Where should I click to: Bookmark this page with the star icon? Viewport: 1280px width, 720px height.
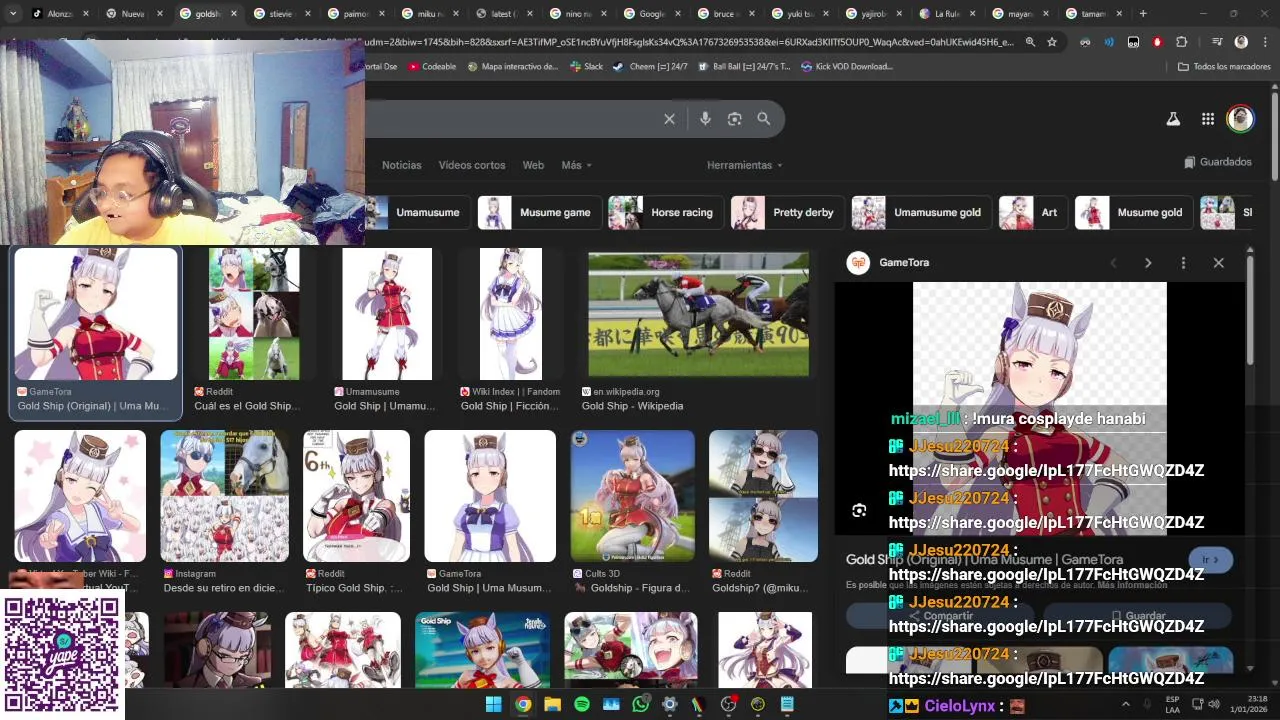1052,42
